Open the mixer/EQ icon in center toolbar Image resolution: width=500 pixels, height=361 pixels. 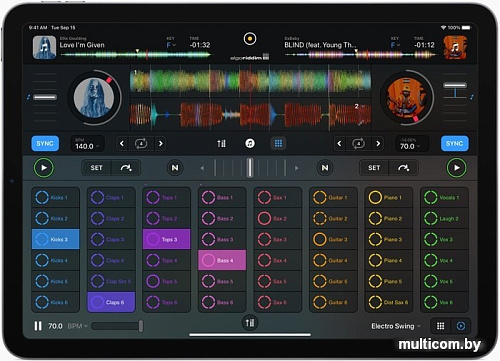pos(221,144)
